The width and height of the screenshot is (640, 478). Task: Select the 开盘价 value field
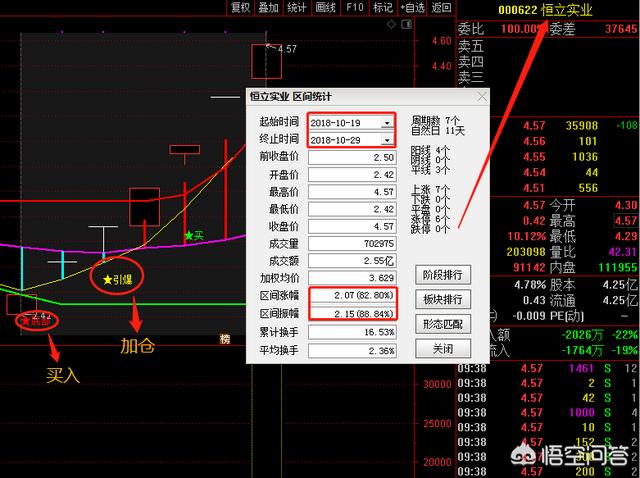(x=352, y=175)
